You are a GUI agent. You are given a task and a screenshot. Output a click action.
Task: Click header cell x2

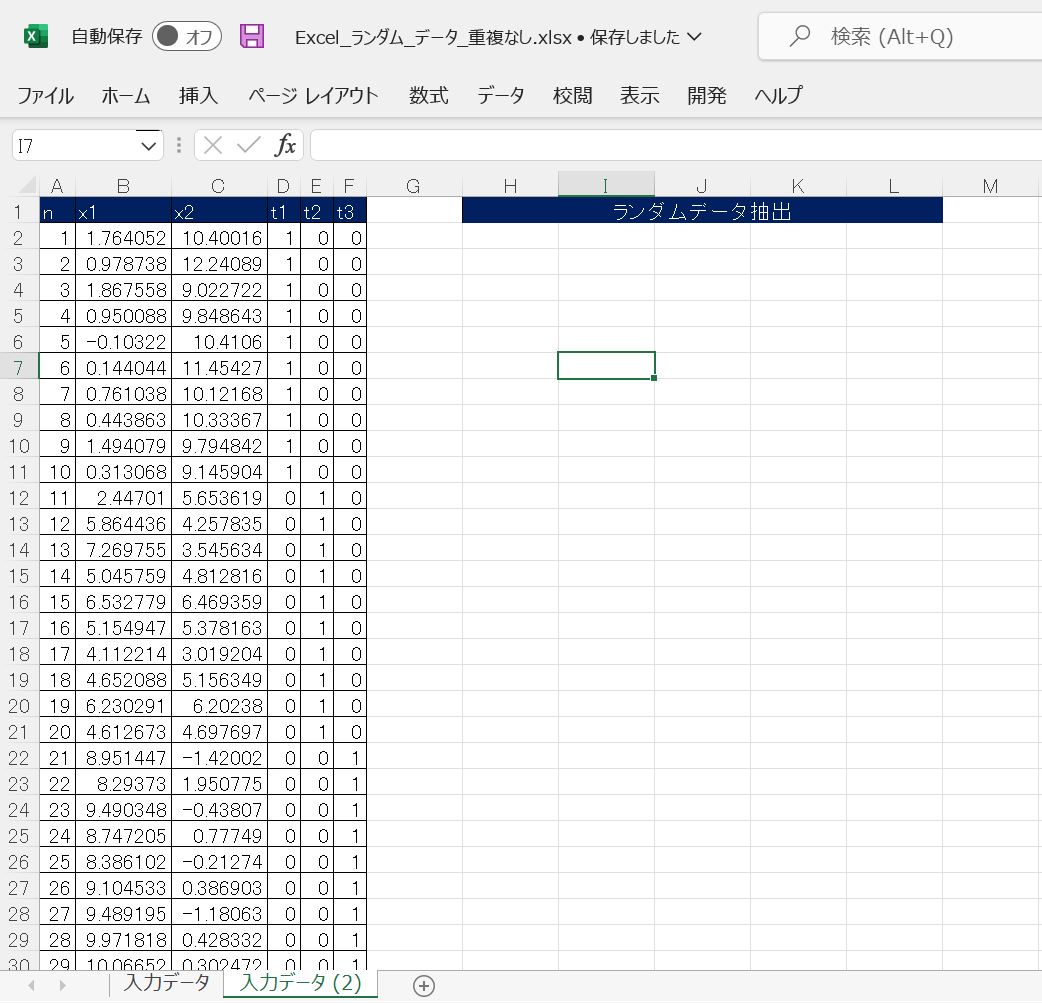pyautogui.click(x=219, y=212)
